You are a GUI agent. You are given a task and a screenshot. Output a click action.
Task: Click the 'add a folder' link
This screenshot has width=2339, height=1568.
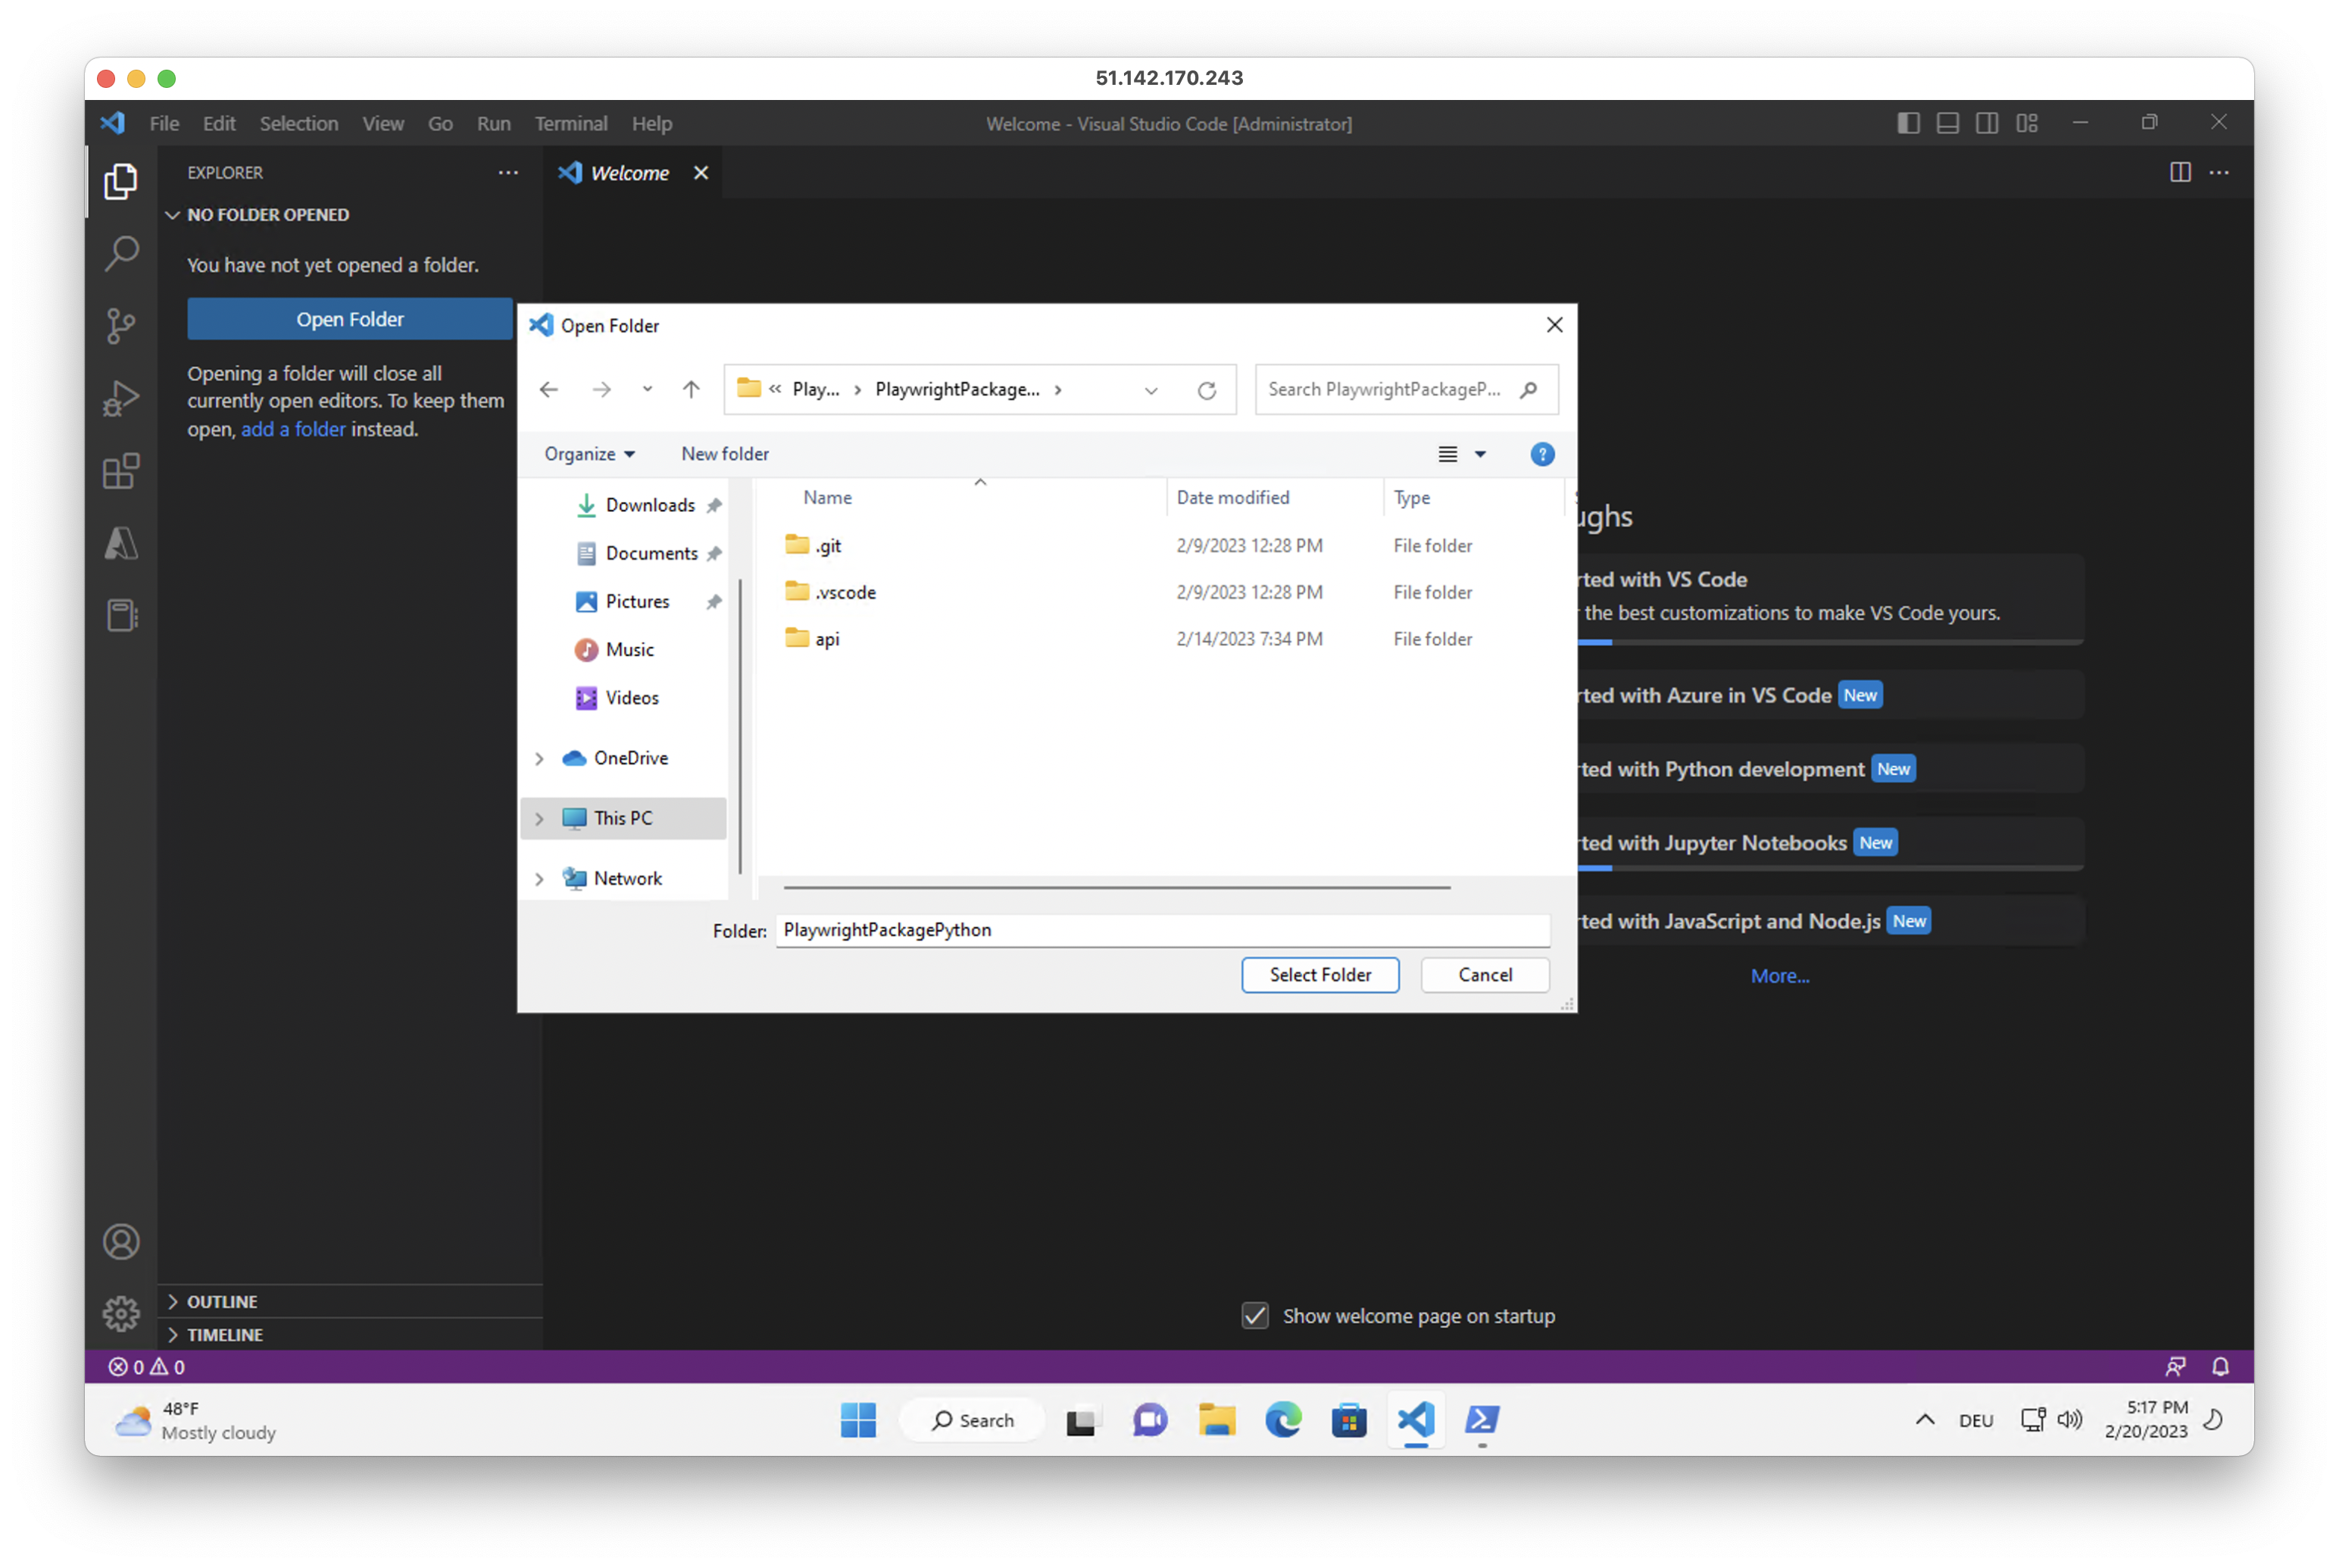(293, 429)
